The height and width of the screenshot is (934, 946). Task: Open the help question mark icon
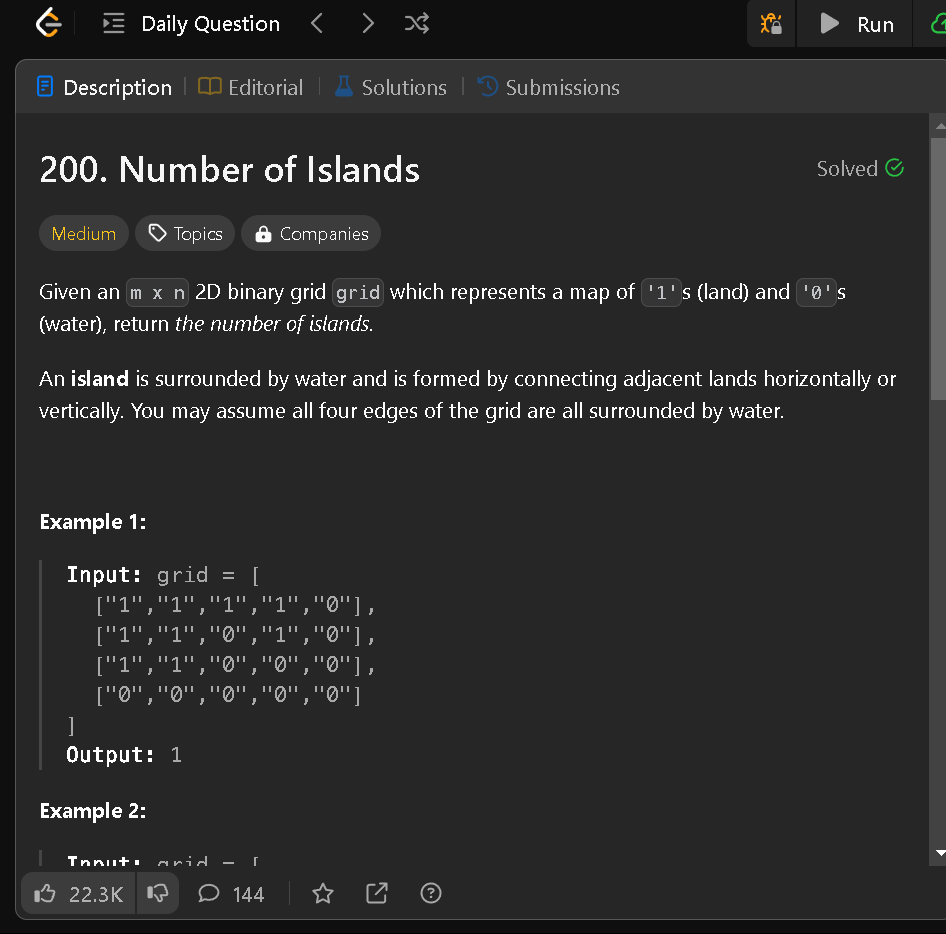430,893
